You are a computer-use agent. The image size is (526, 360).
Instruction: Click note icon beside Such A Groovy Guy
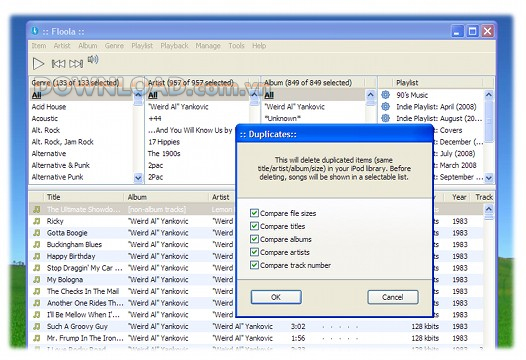tap(37, 326)
